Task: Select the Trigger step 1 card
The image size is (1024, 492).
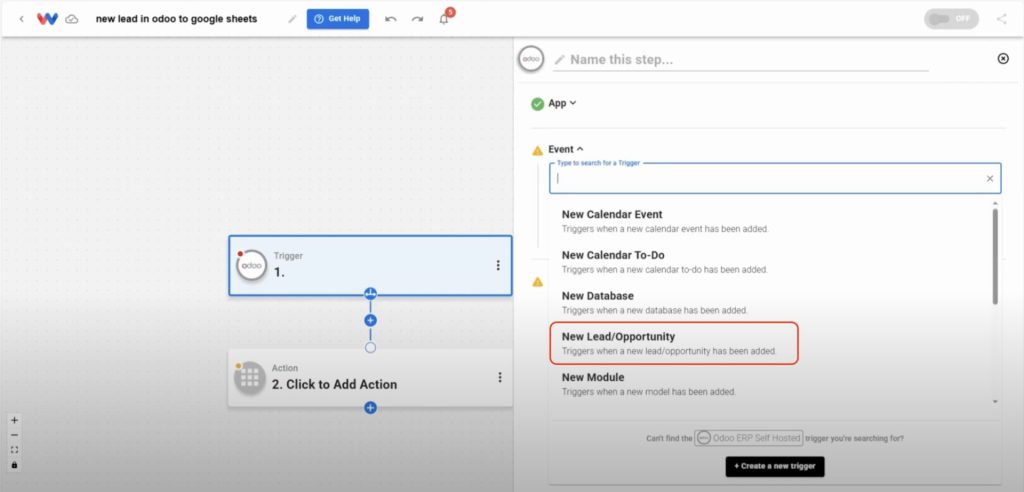Action: point(370,265)
